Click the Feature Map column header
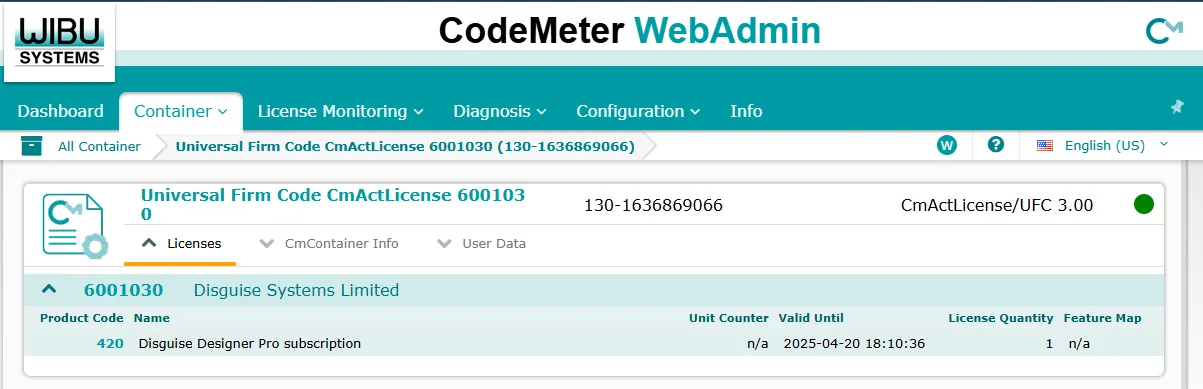This screenshot has height=389, width=1203. point(1102,318)
